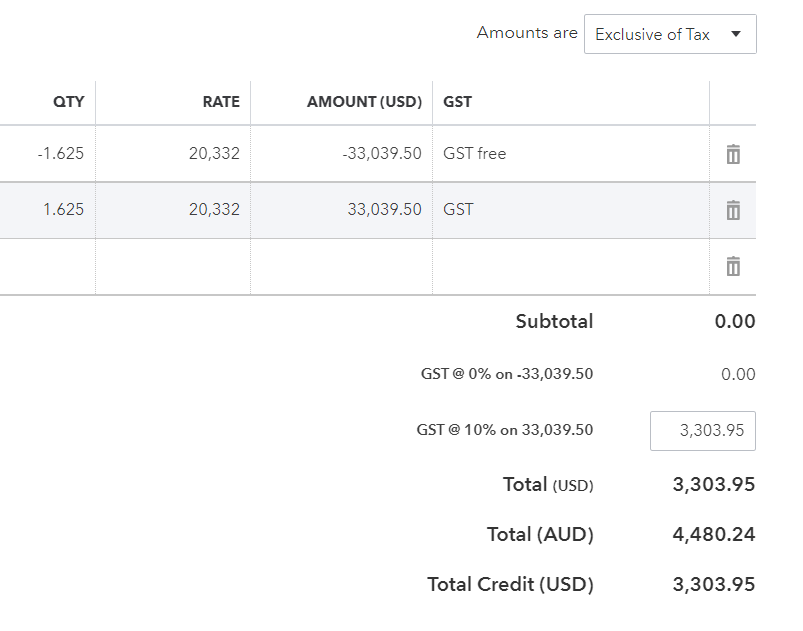Select the QTY column header
803x631 pixels.
point(68,101)
